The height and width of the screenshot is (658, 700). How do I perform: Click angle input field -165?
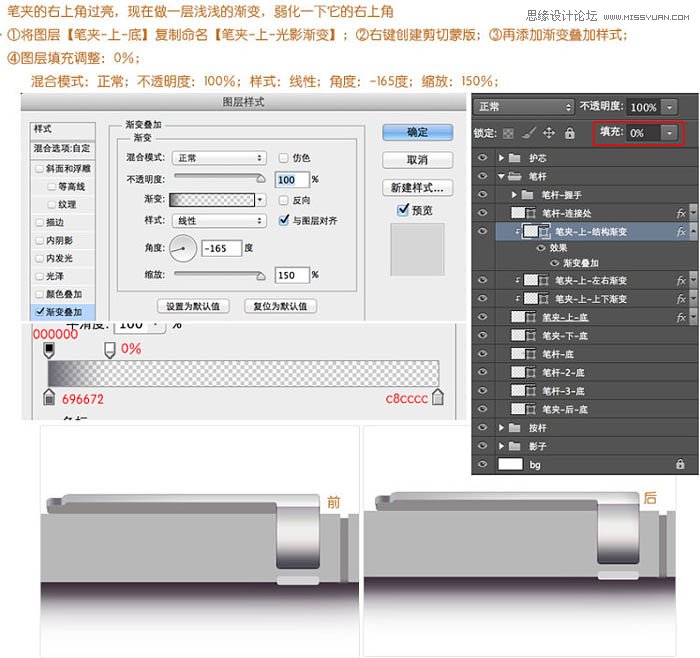[221, 248]
